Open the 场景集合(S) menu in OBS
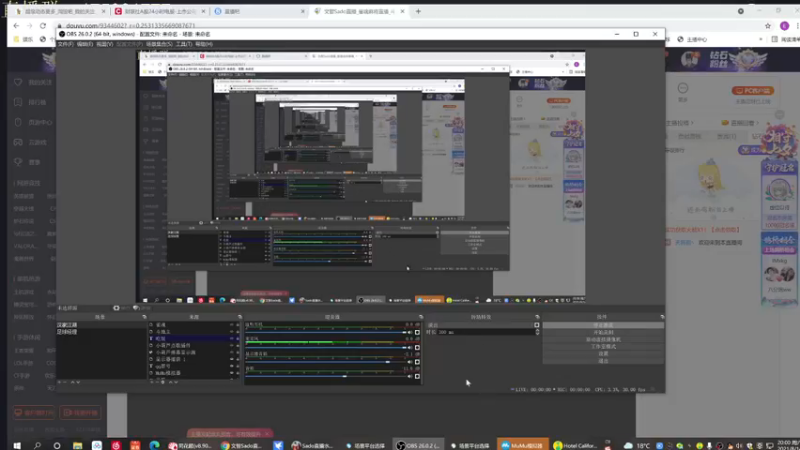Viewport: 800px width, 450px height. tap(159, 44)
